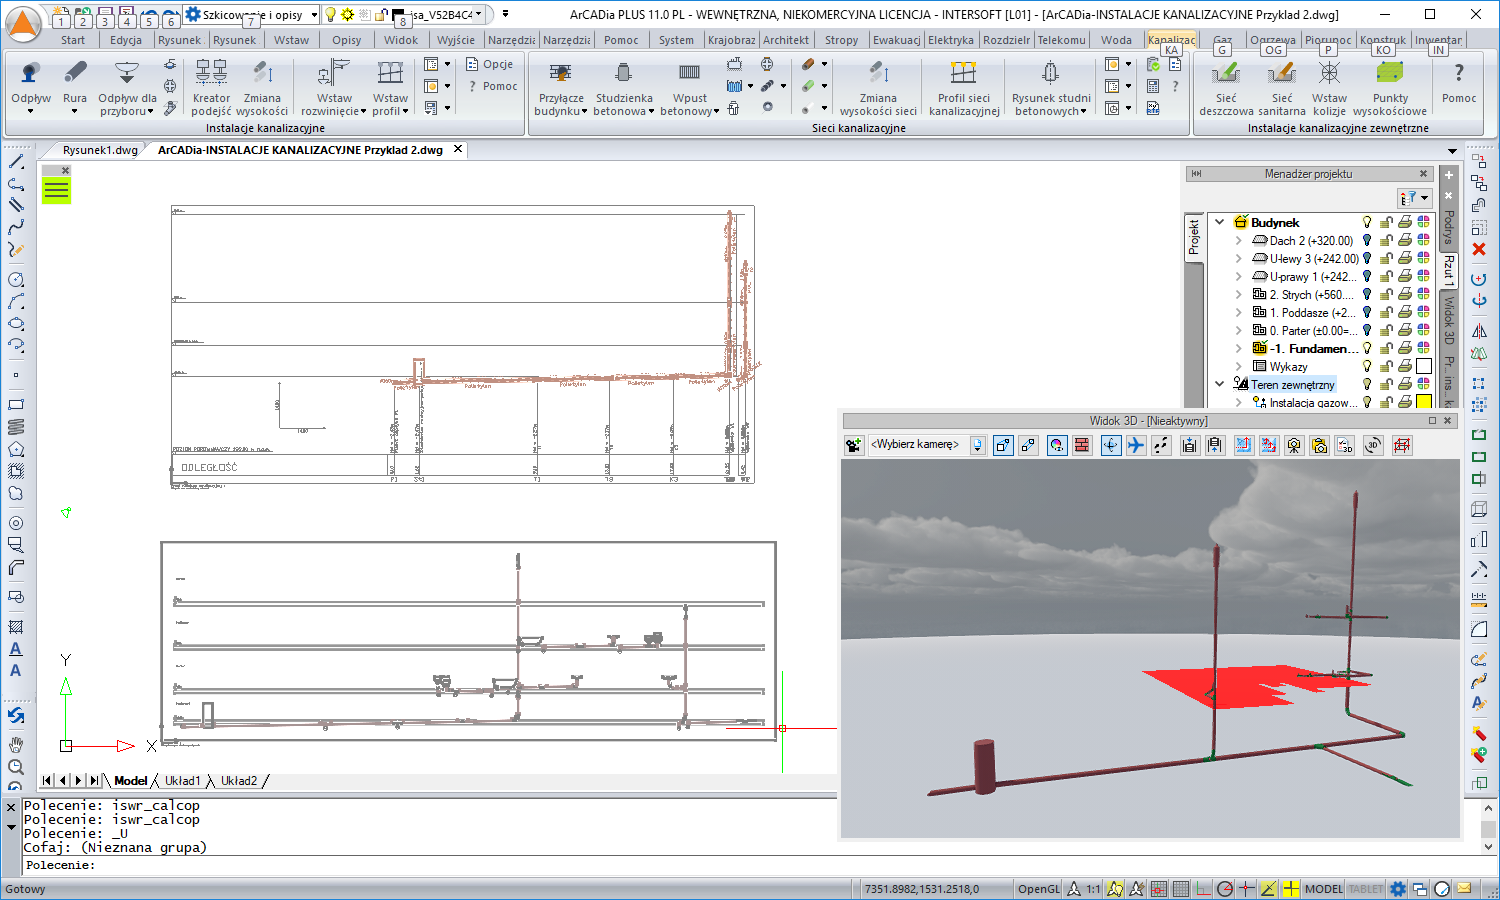This screenshot has height=900, width=1500.
Task: Toggle lock icon for 1. Poddasze
Action: [x=1386, y=312]
